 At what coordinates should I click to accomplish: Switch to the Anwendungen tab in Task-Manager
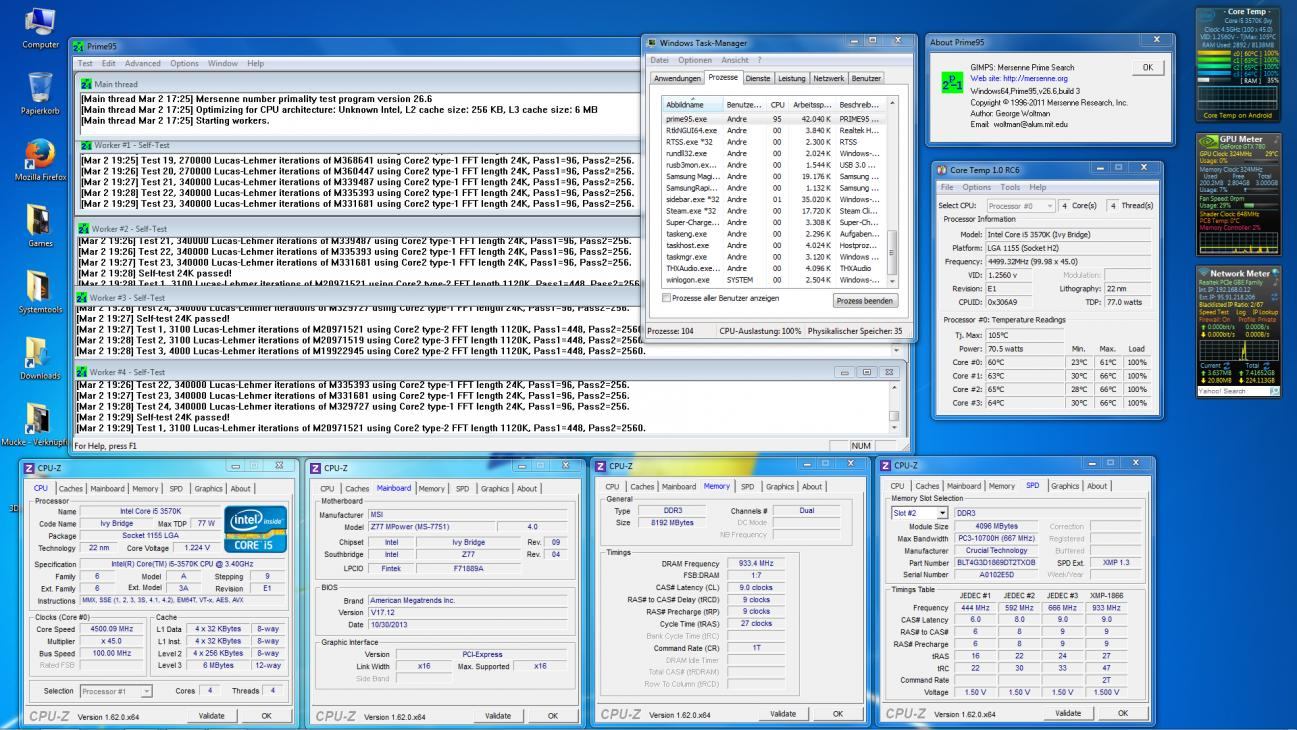click(677, 78)
